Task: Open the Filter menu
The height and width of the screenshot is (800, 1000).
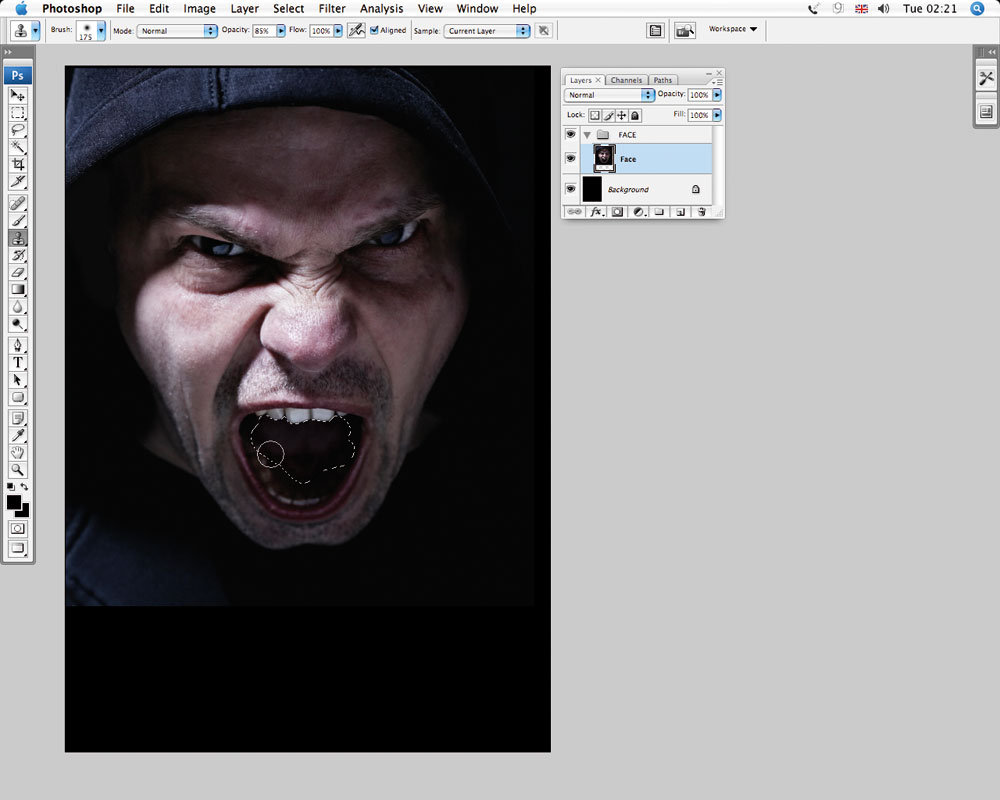Action: pos(332,9)
